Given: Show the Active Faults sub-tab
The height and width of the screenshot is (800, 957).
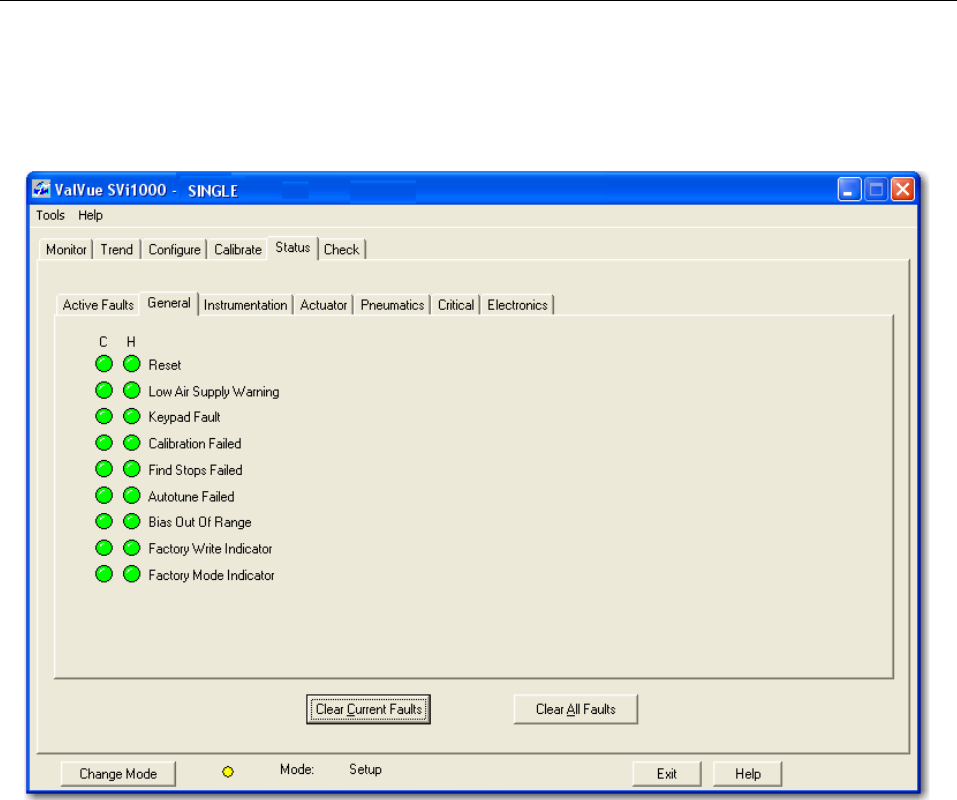Looking at the screenshot, I should point(98,305).
